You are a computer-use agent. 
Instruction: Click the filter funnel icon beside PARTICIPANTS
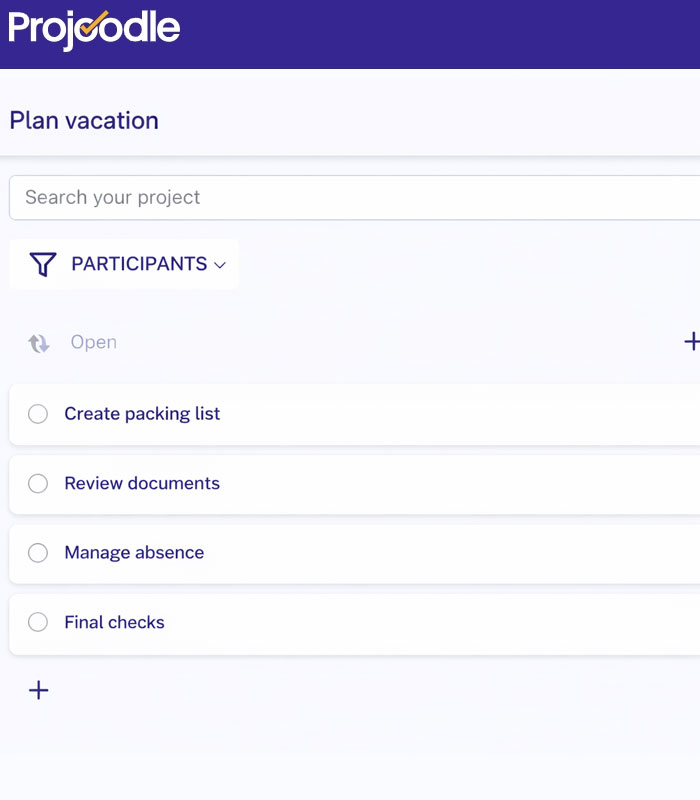40,264
